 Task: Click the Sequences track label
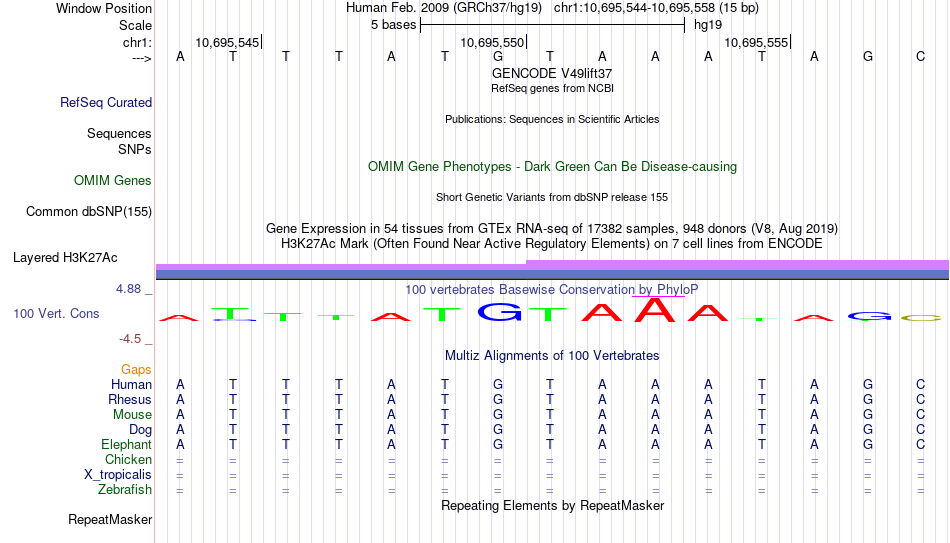click(x=119, y=133)
